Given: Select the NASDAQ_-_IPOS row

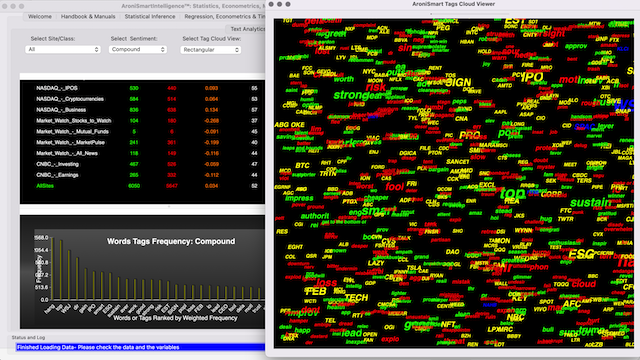Looking at the screenshot, I should point(142,88).
